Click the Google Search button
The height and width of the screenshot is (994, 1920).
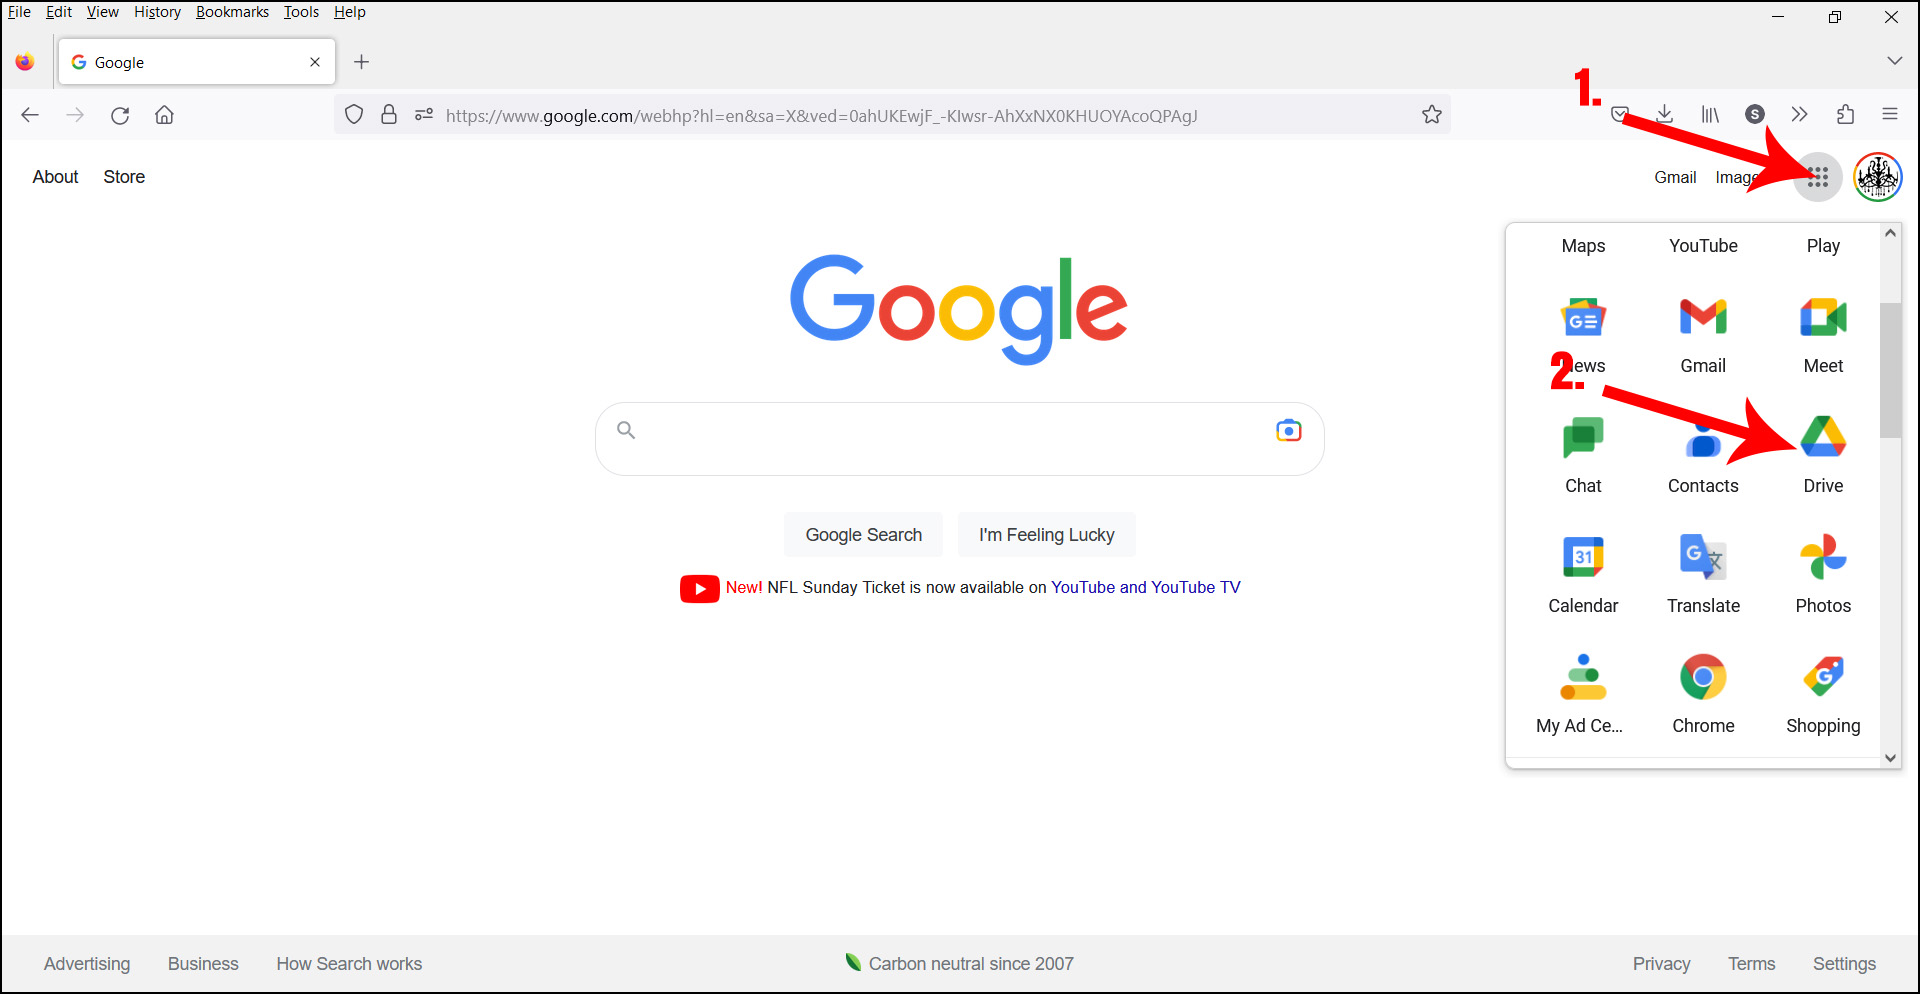864,535
